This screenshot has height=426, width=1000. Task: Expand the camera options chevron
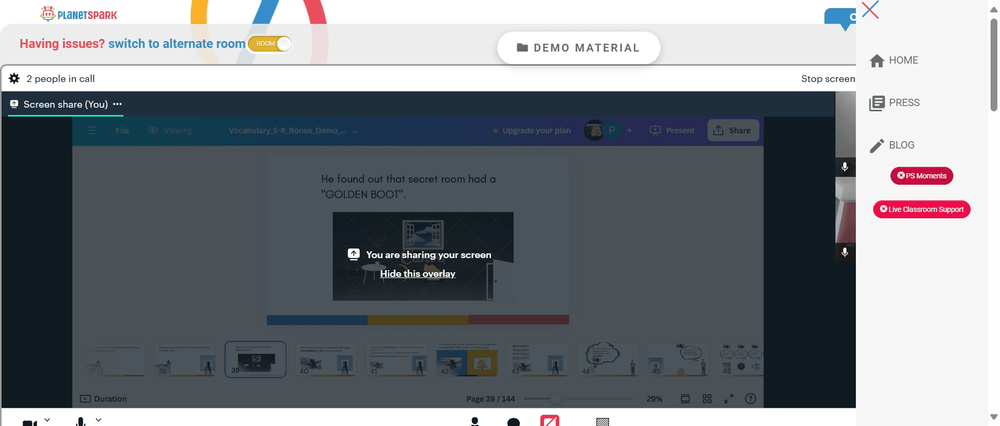tap(47, 419)
